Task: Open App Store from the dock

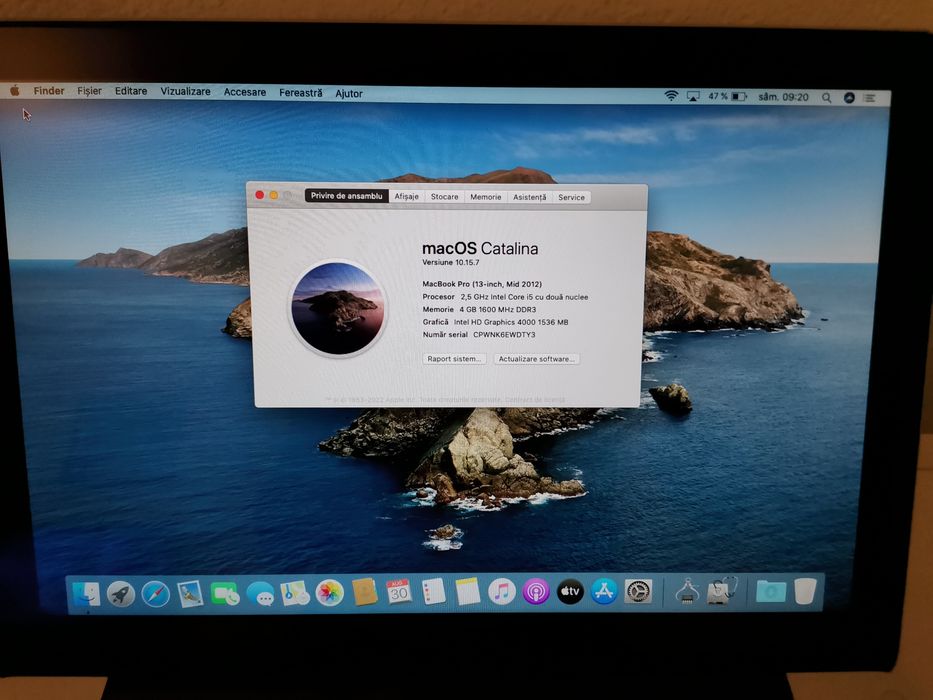Action: tap(604, 591)
